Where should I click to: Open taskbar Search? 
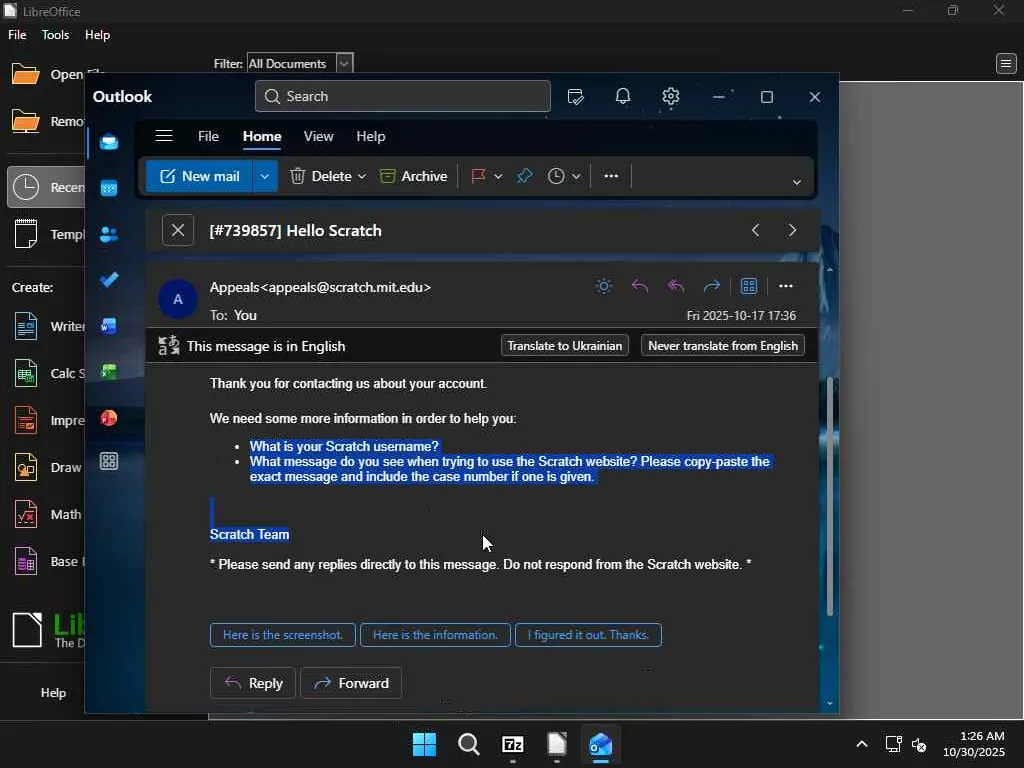[469, 744]
